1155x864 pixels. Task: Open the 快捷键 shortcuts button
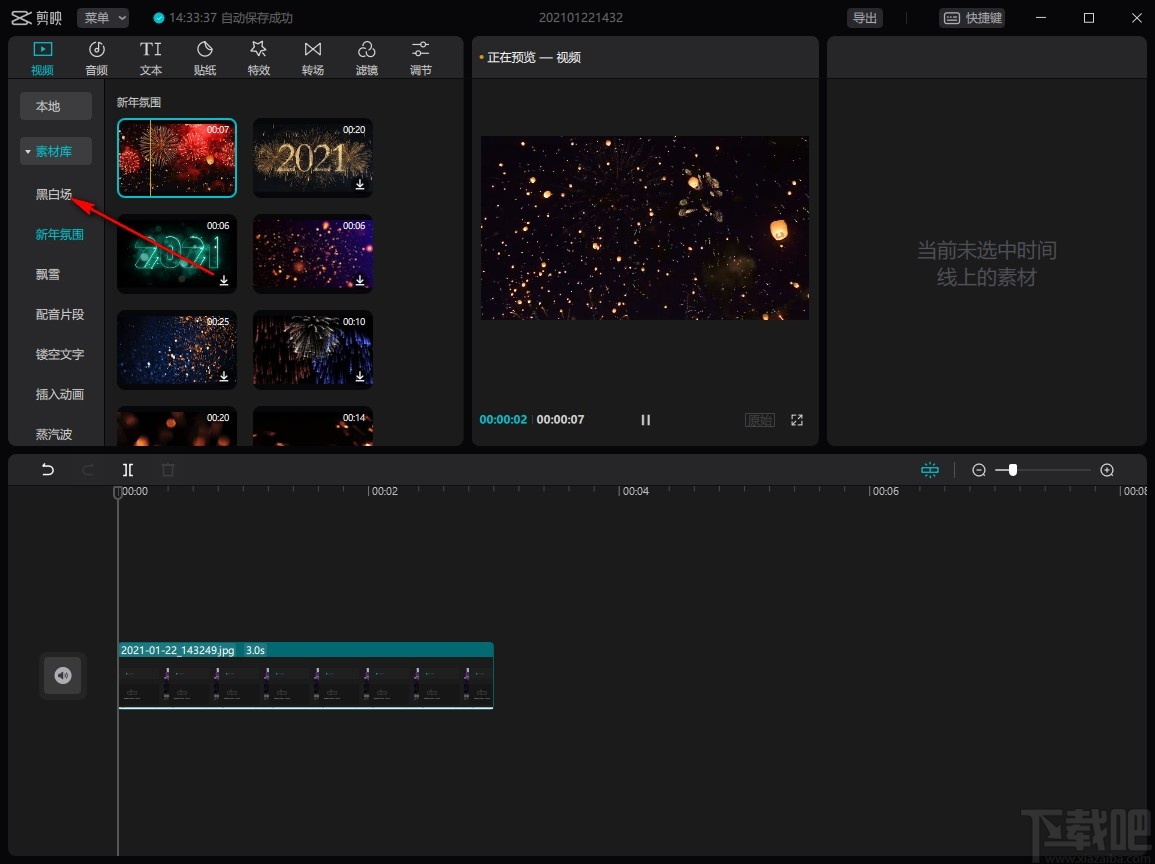973,18
